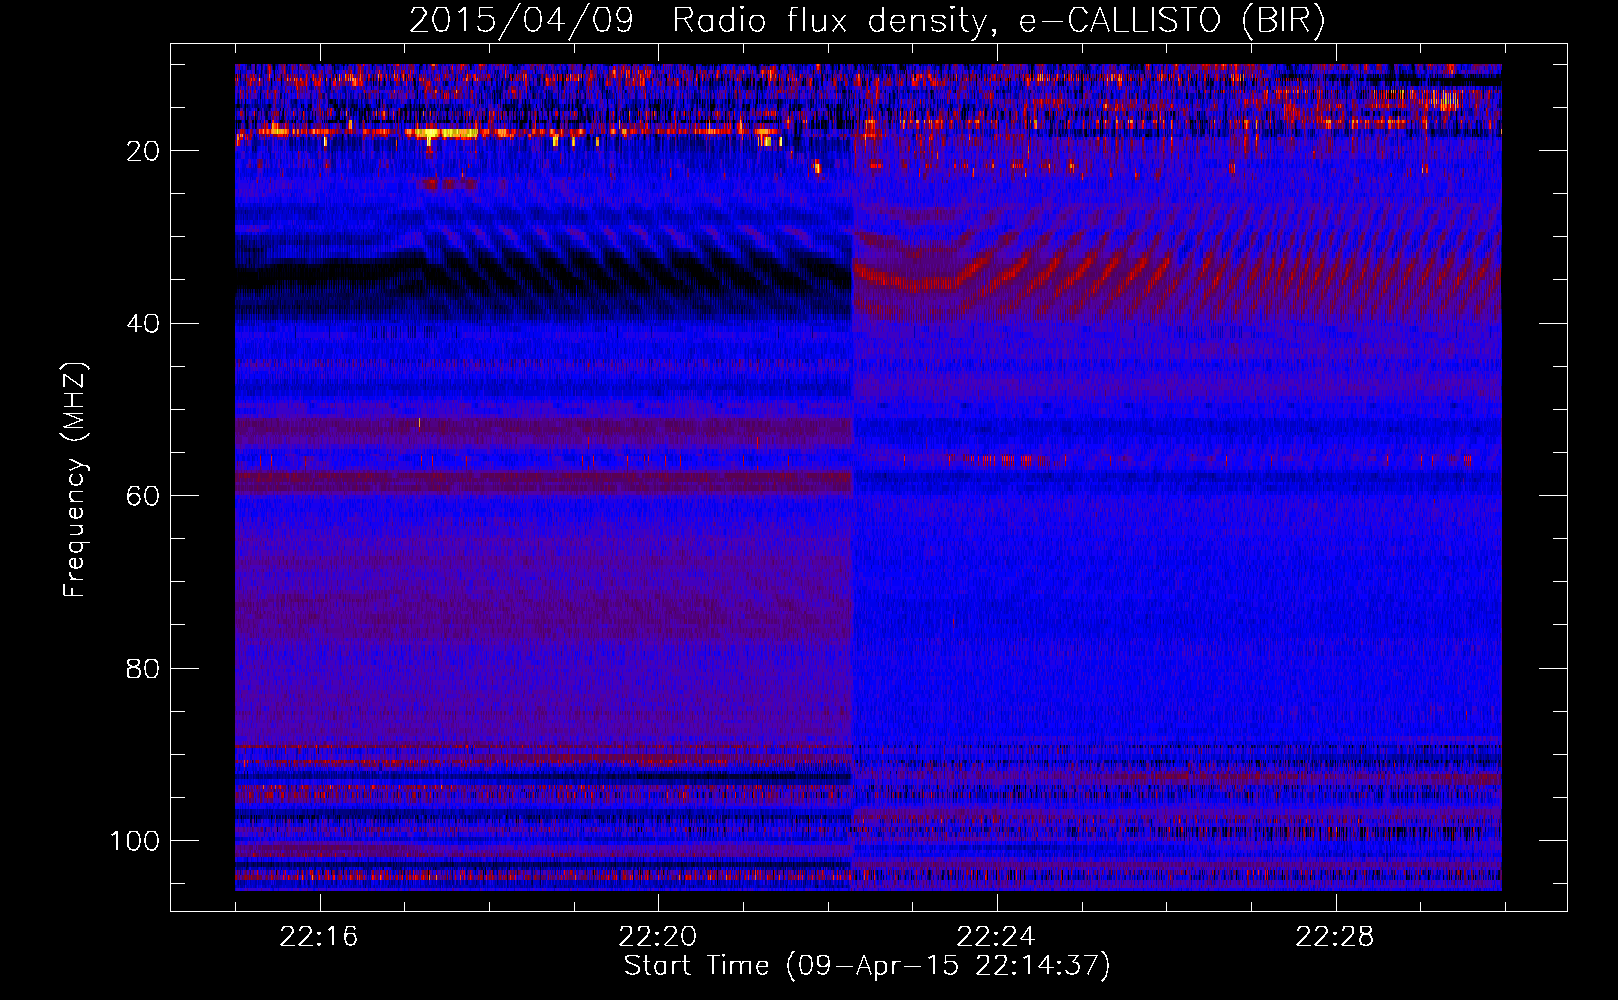Click the frequency tick label '100'
1618x1000 pixels.
click(x=135, y=841)
